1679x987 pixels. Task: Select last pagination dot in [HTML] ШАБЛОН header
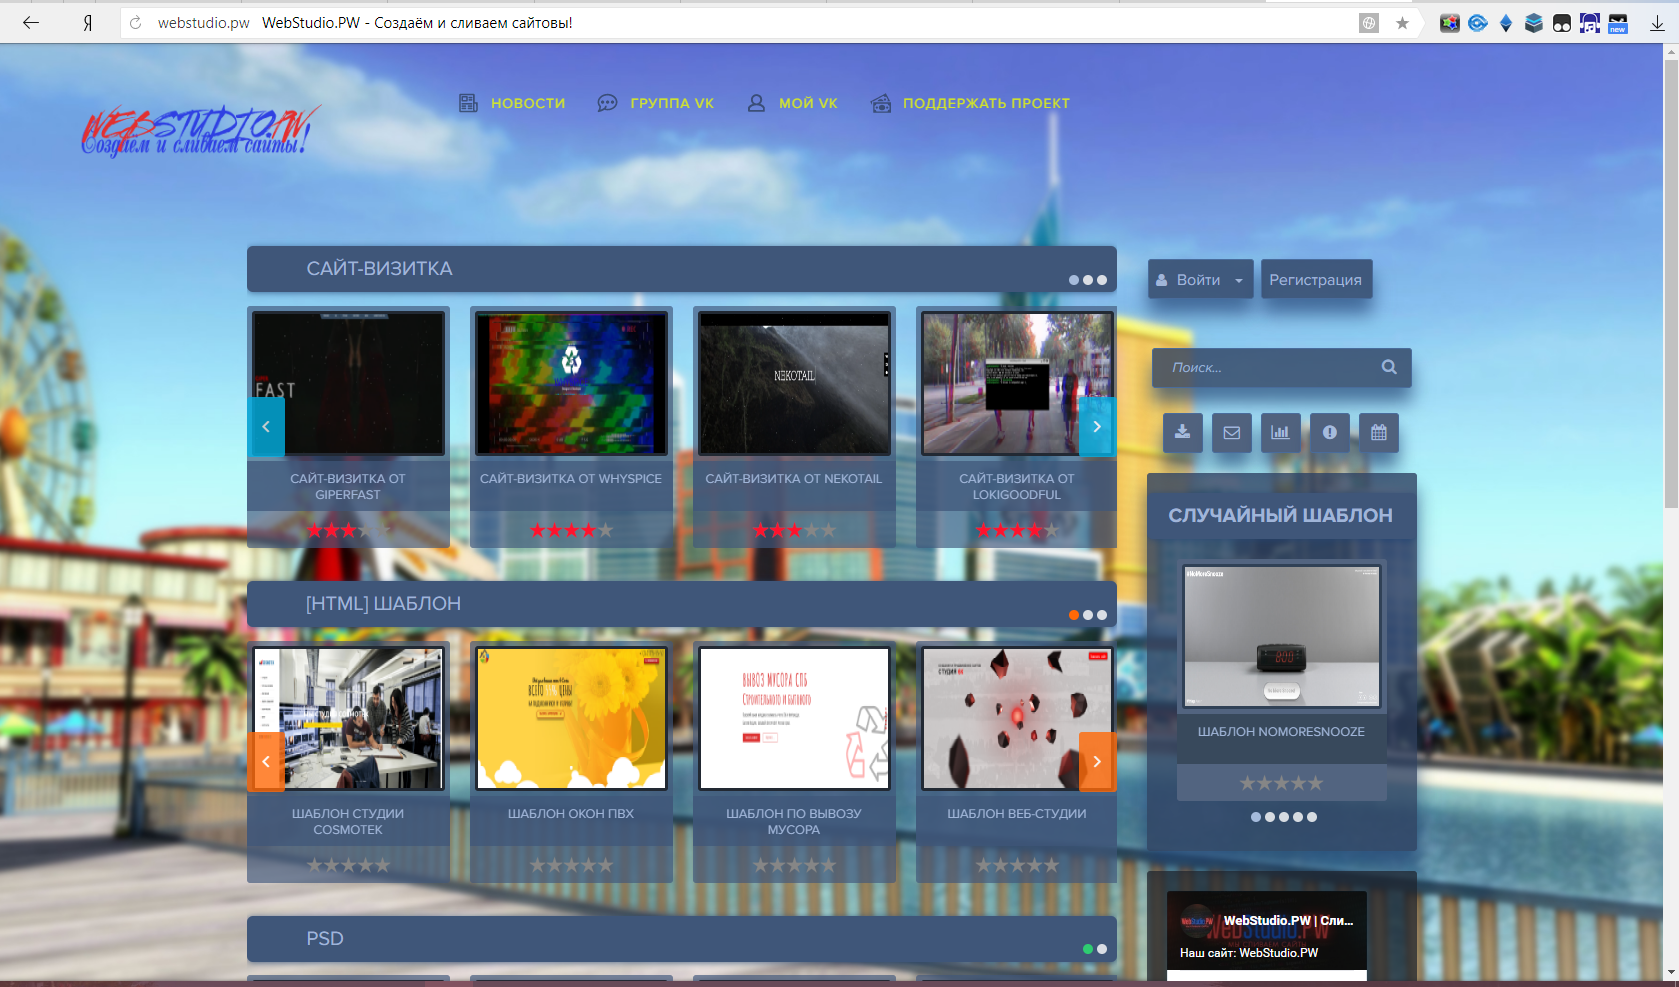(x=1102, y=615)
